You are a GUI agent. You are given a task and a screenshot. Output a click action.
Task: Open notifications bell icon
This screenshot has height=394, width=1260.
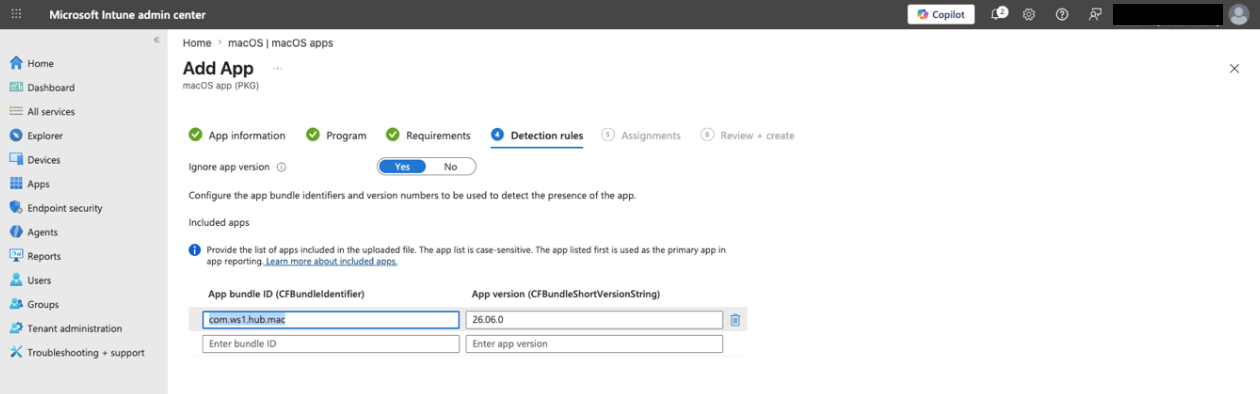tap(998, 14)
